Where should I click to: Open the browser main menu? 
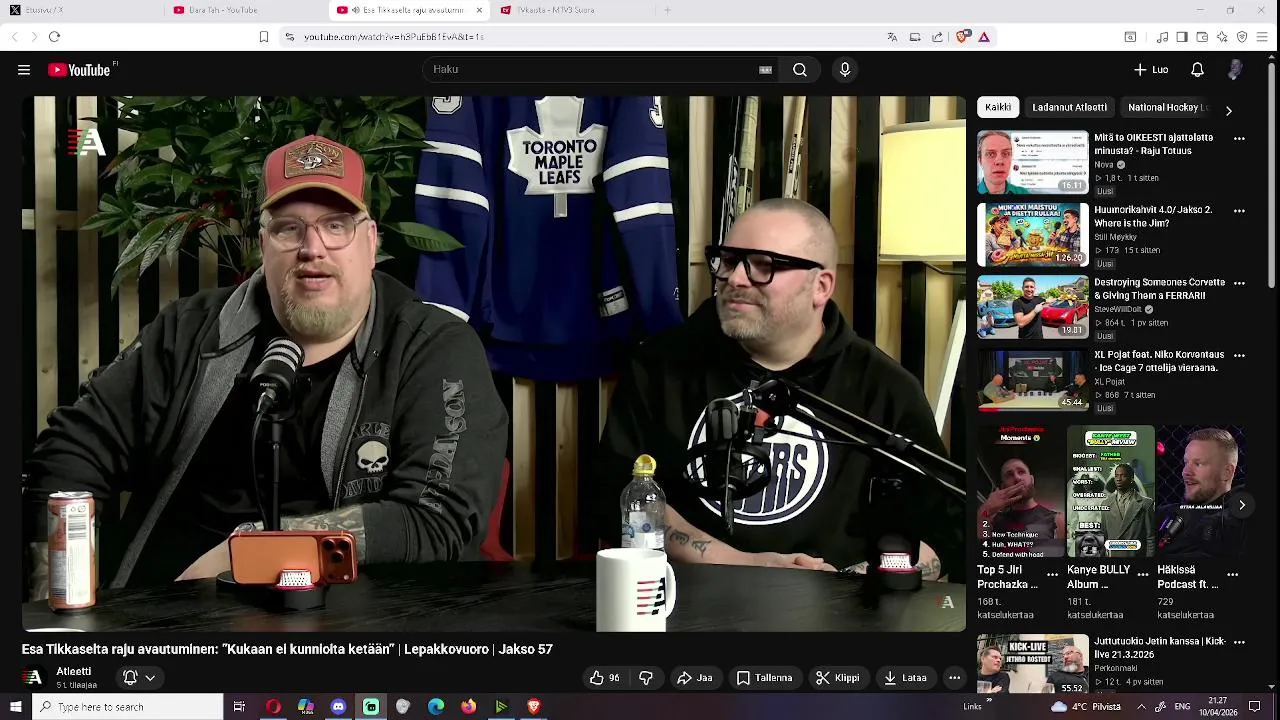[x=1262, y=37]
